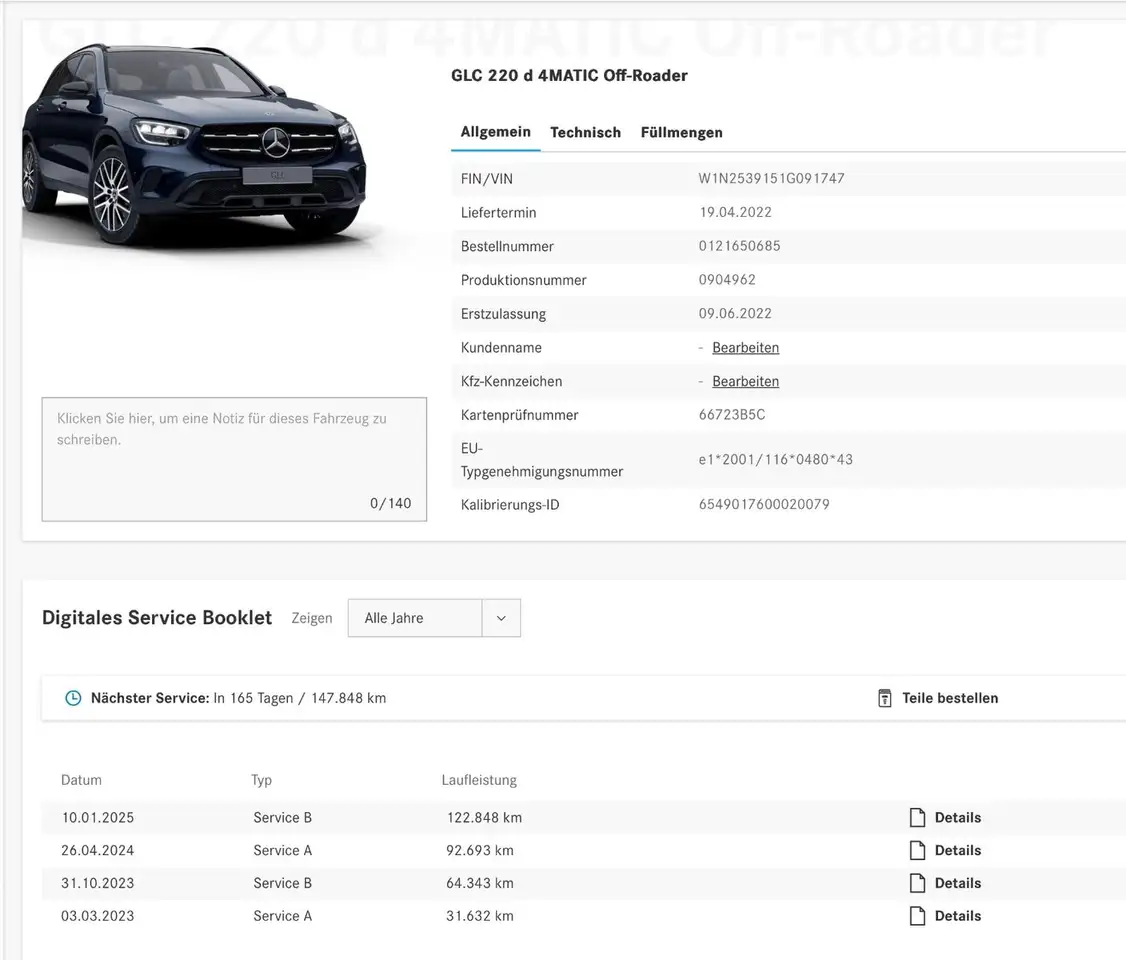The height and width of the screenshot is (960, 1126).
Task: Click document icon for 26.04.2024 service
Action: pos(917,851)
